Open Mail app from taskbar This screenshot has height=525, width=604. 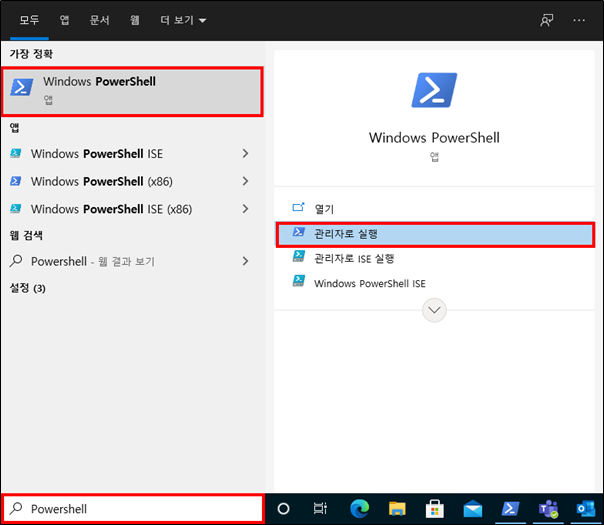click(x=473, y=509)
